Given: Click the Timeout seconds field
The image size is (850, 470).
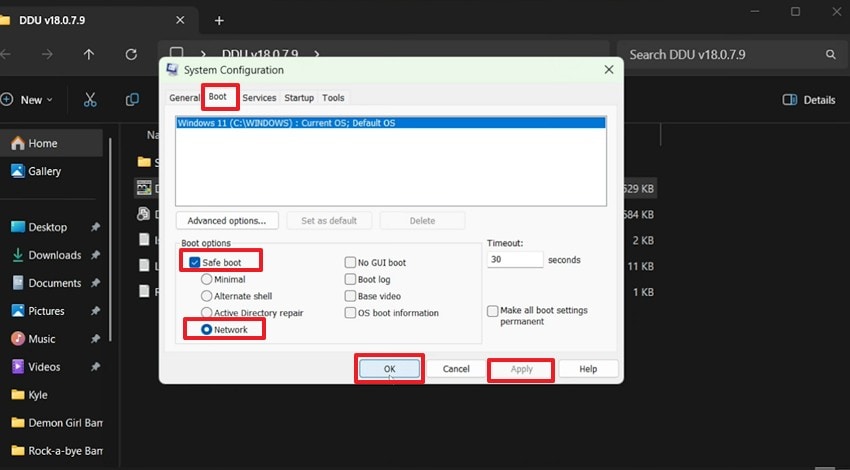Looking at the screenshot, I should tap(515, 260).
